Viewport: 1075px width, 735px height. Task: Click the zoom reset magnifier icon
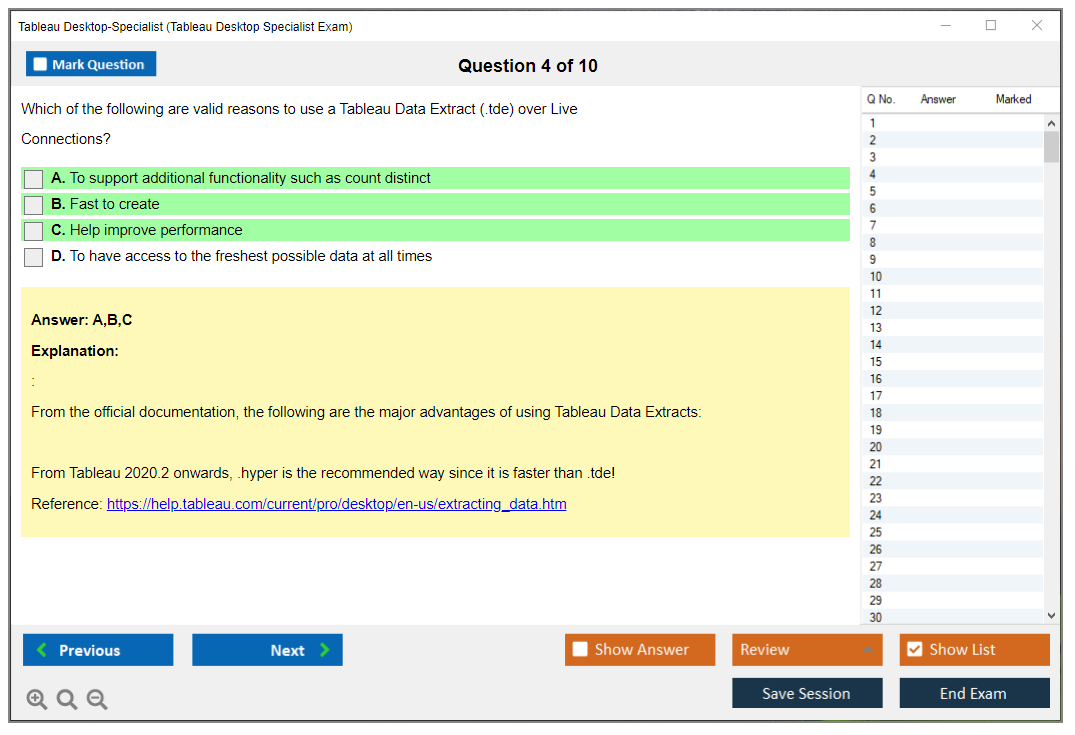[67, 700]
